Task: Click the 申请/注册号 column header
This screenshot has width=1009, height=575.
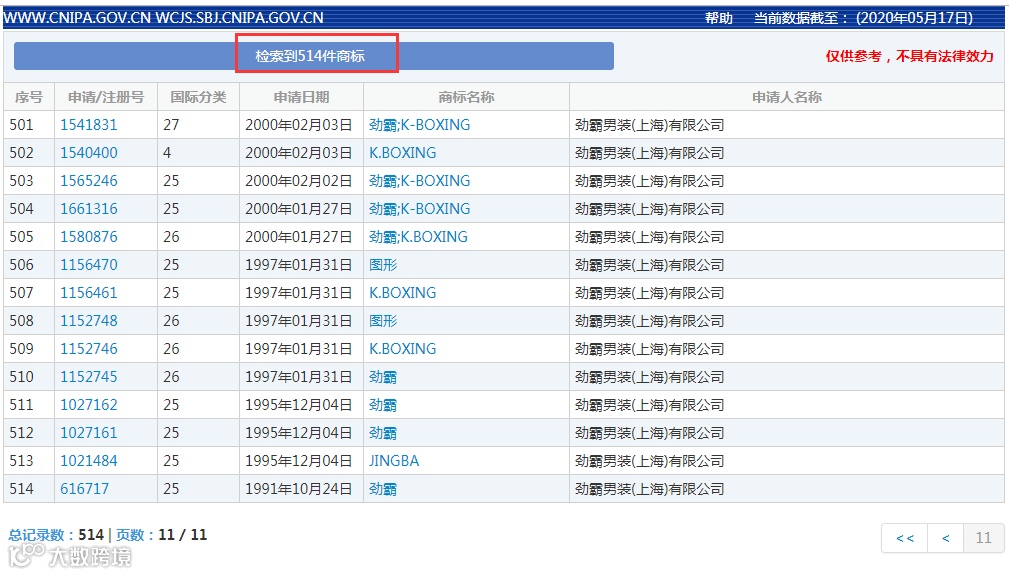Action: click(106, 97)
